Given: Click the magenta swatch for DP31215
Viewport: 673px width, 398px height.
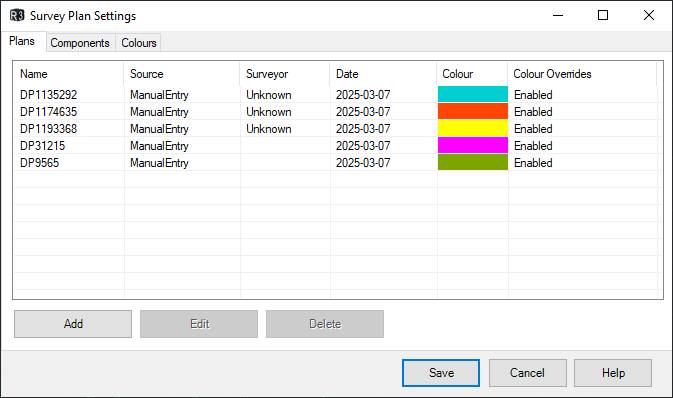Looking at the screenshot, I should [x=473, y=146].
